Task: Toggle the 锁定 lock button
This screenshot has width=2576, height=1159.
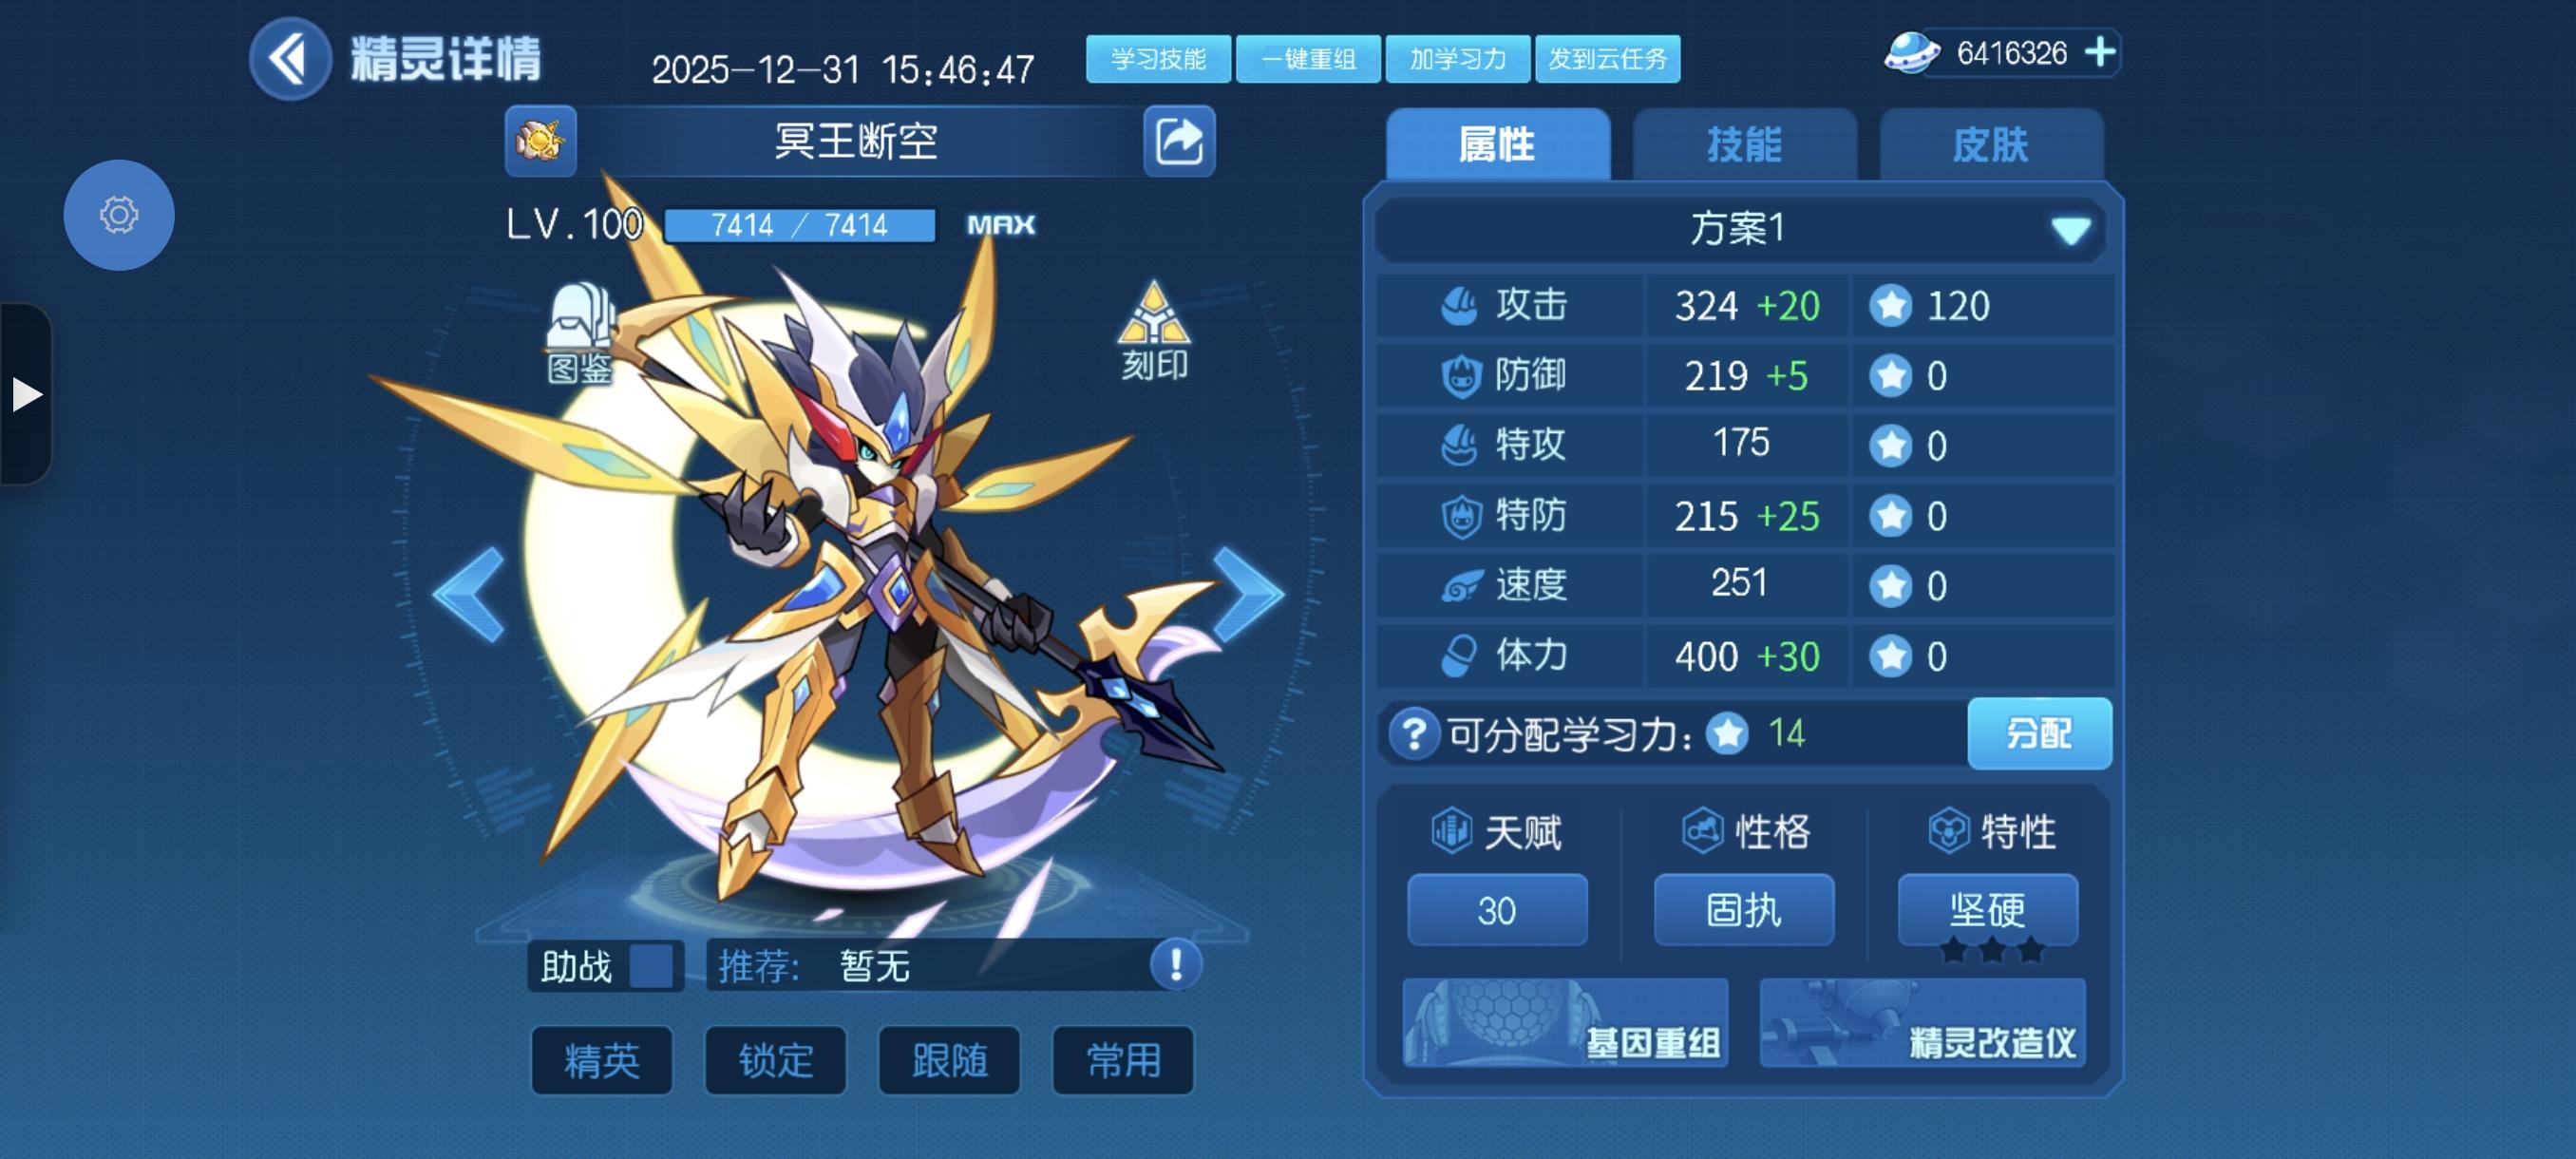Action: pos(776,1060)
